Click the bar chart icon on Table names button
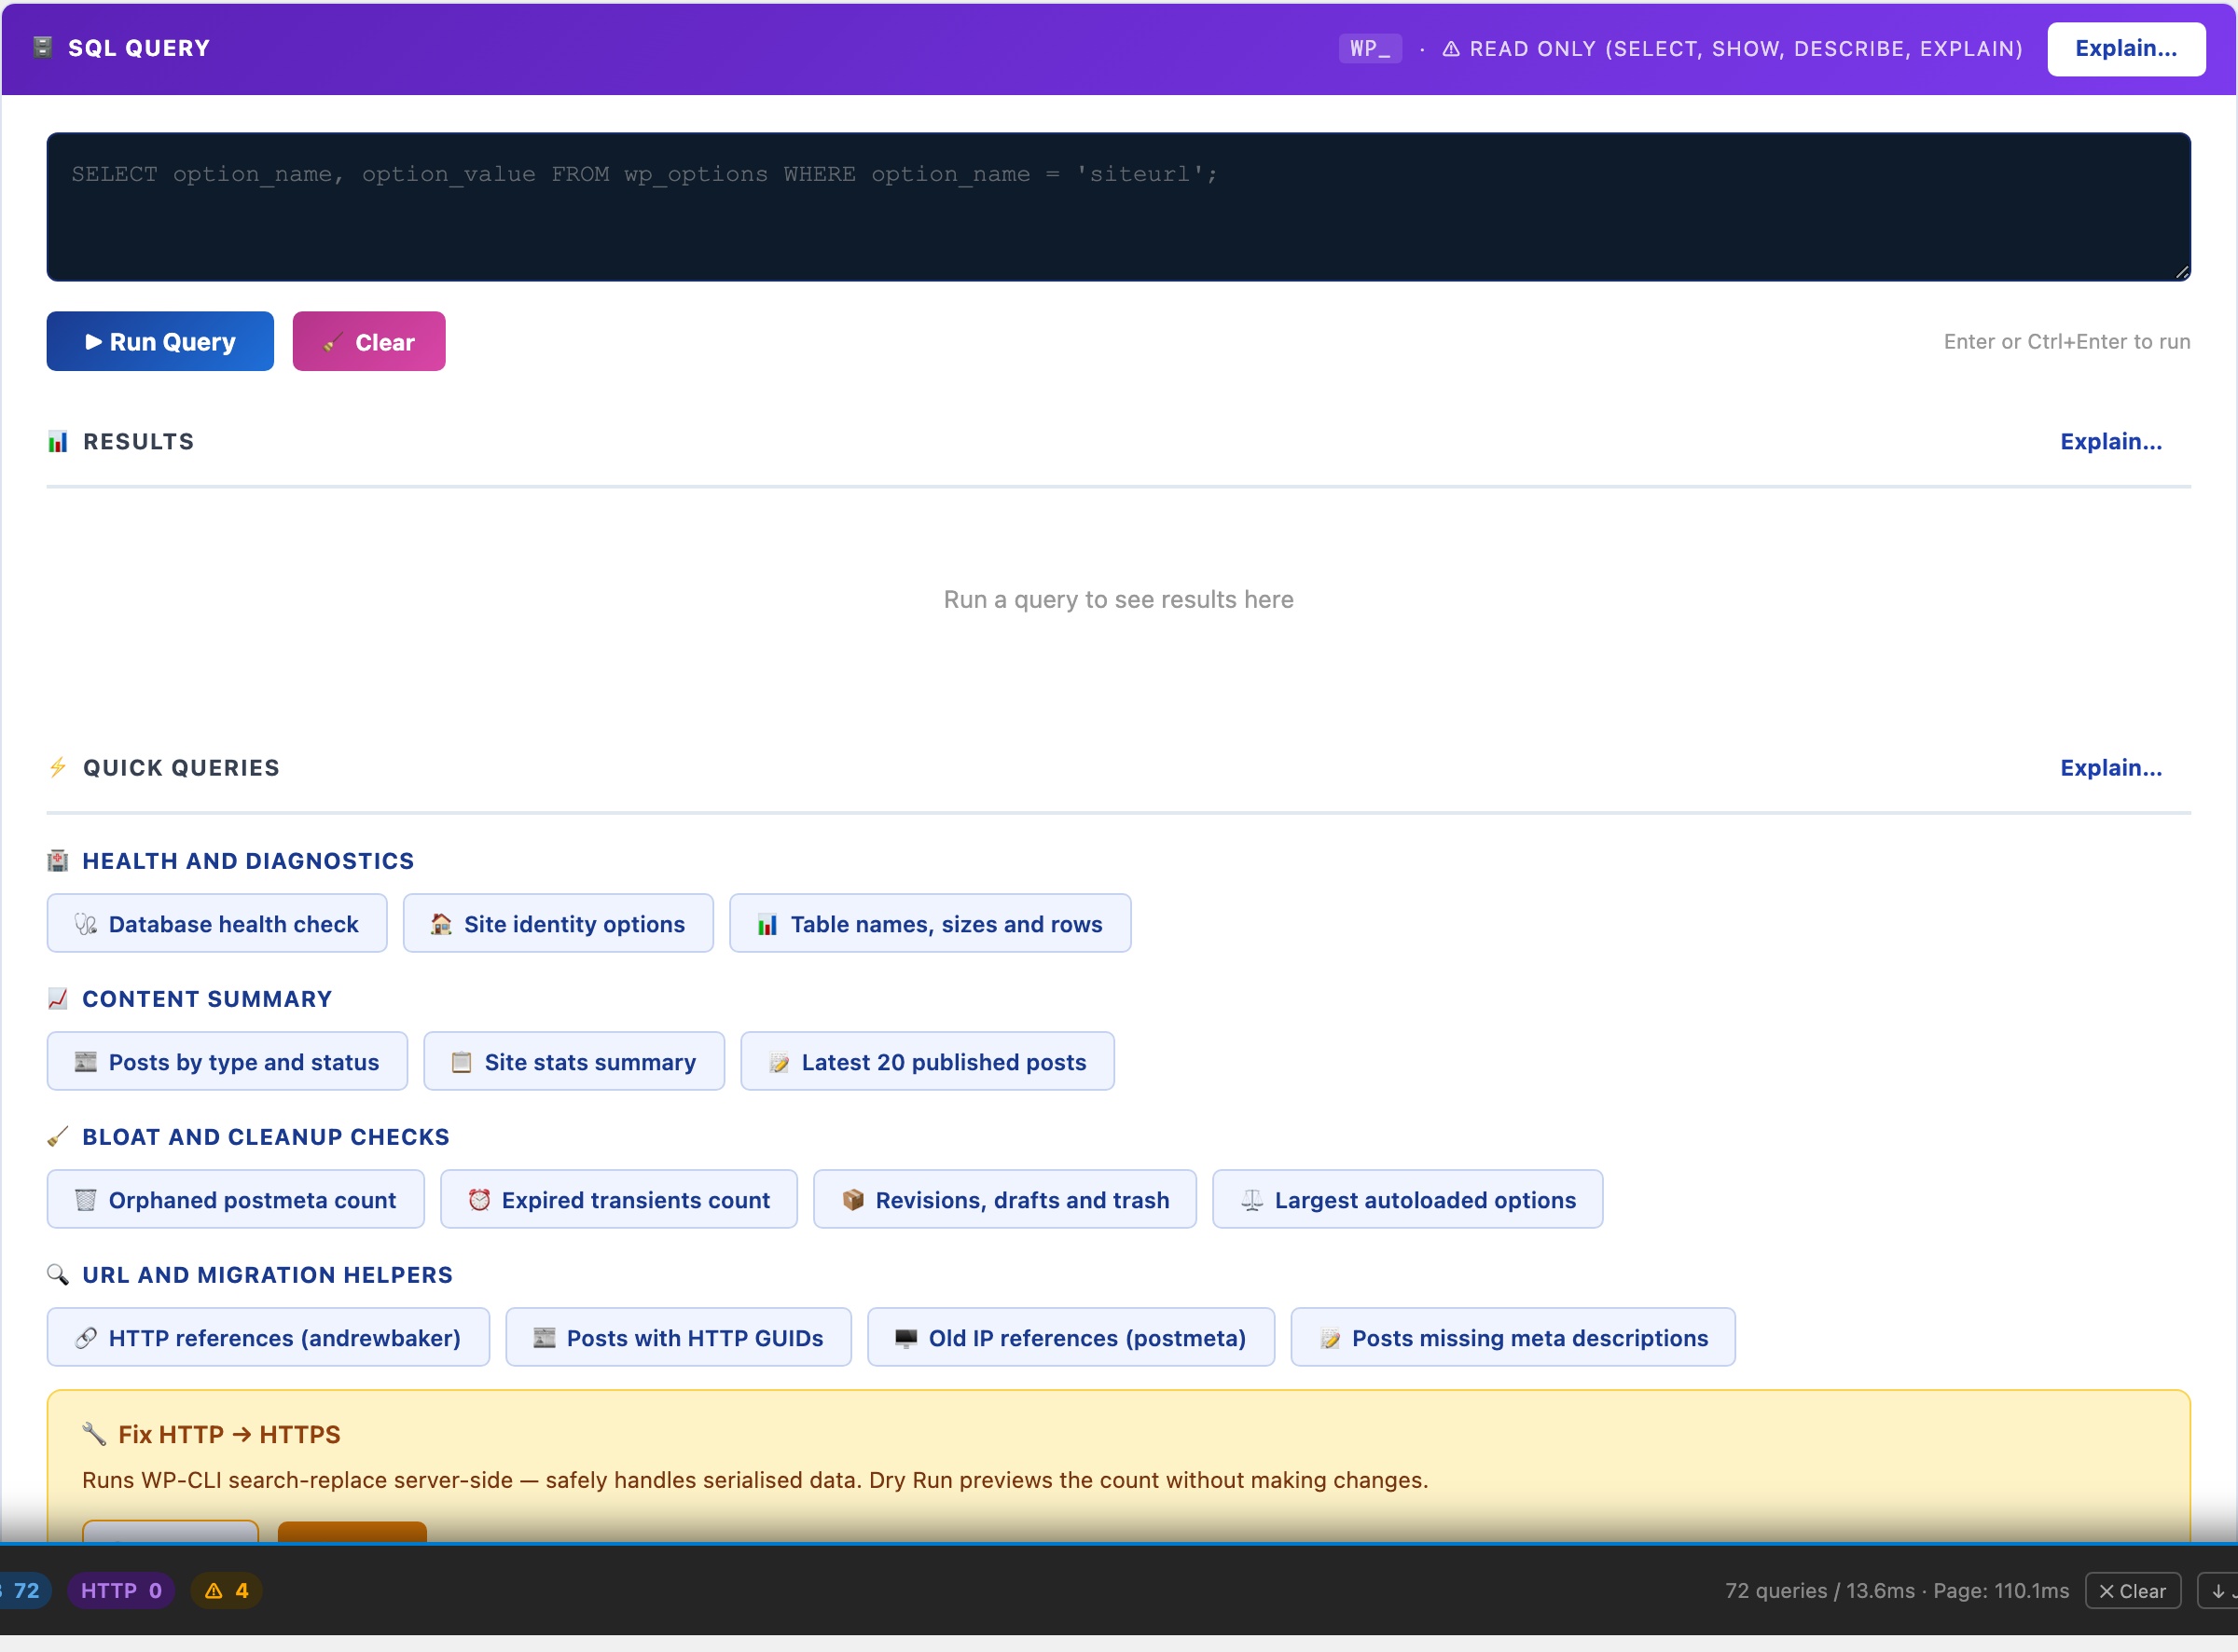The height and width of the screenshot is (1652, 2238). 767,924
